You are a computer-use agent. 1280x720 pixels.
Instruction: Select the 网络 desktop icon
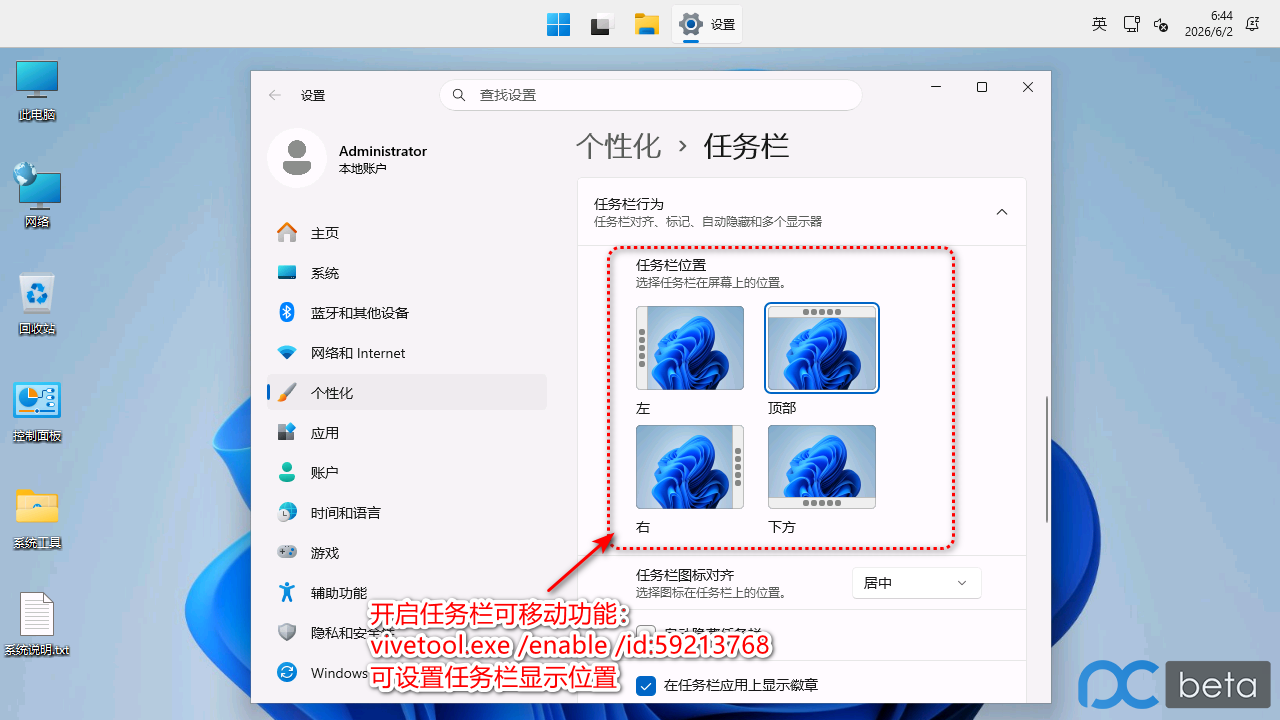coord(37,196)
